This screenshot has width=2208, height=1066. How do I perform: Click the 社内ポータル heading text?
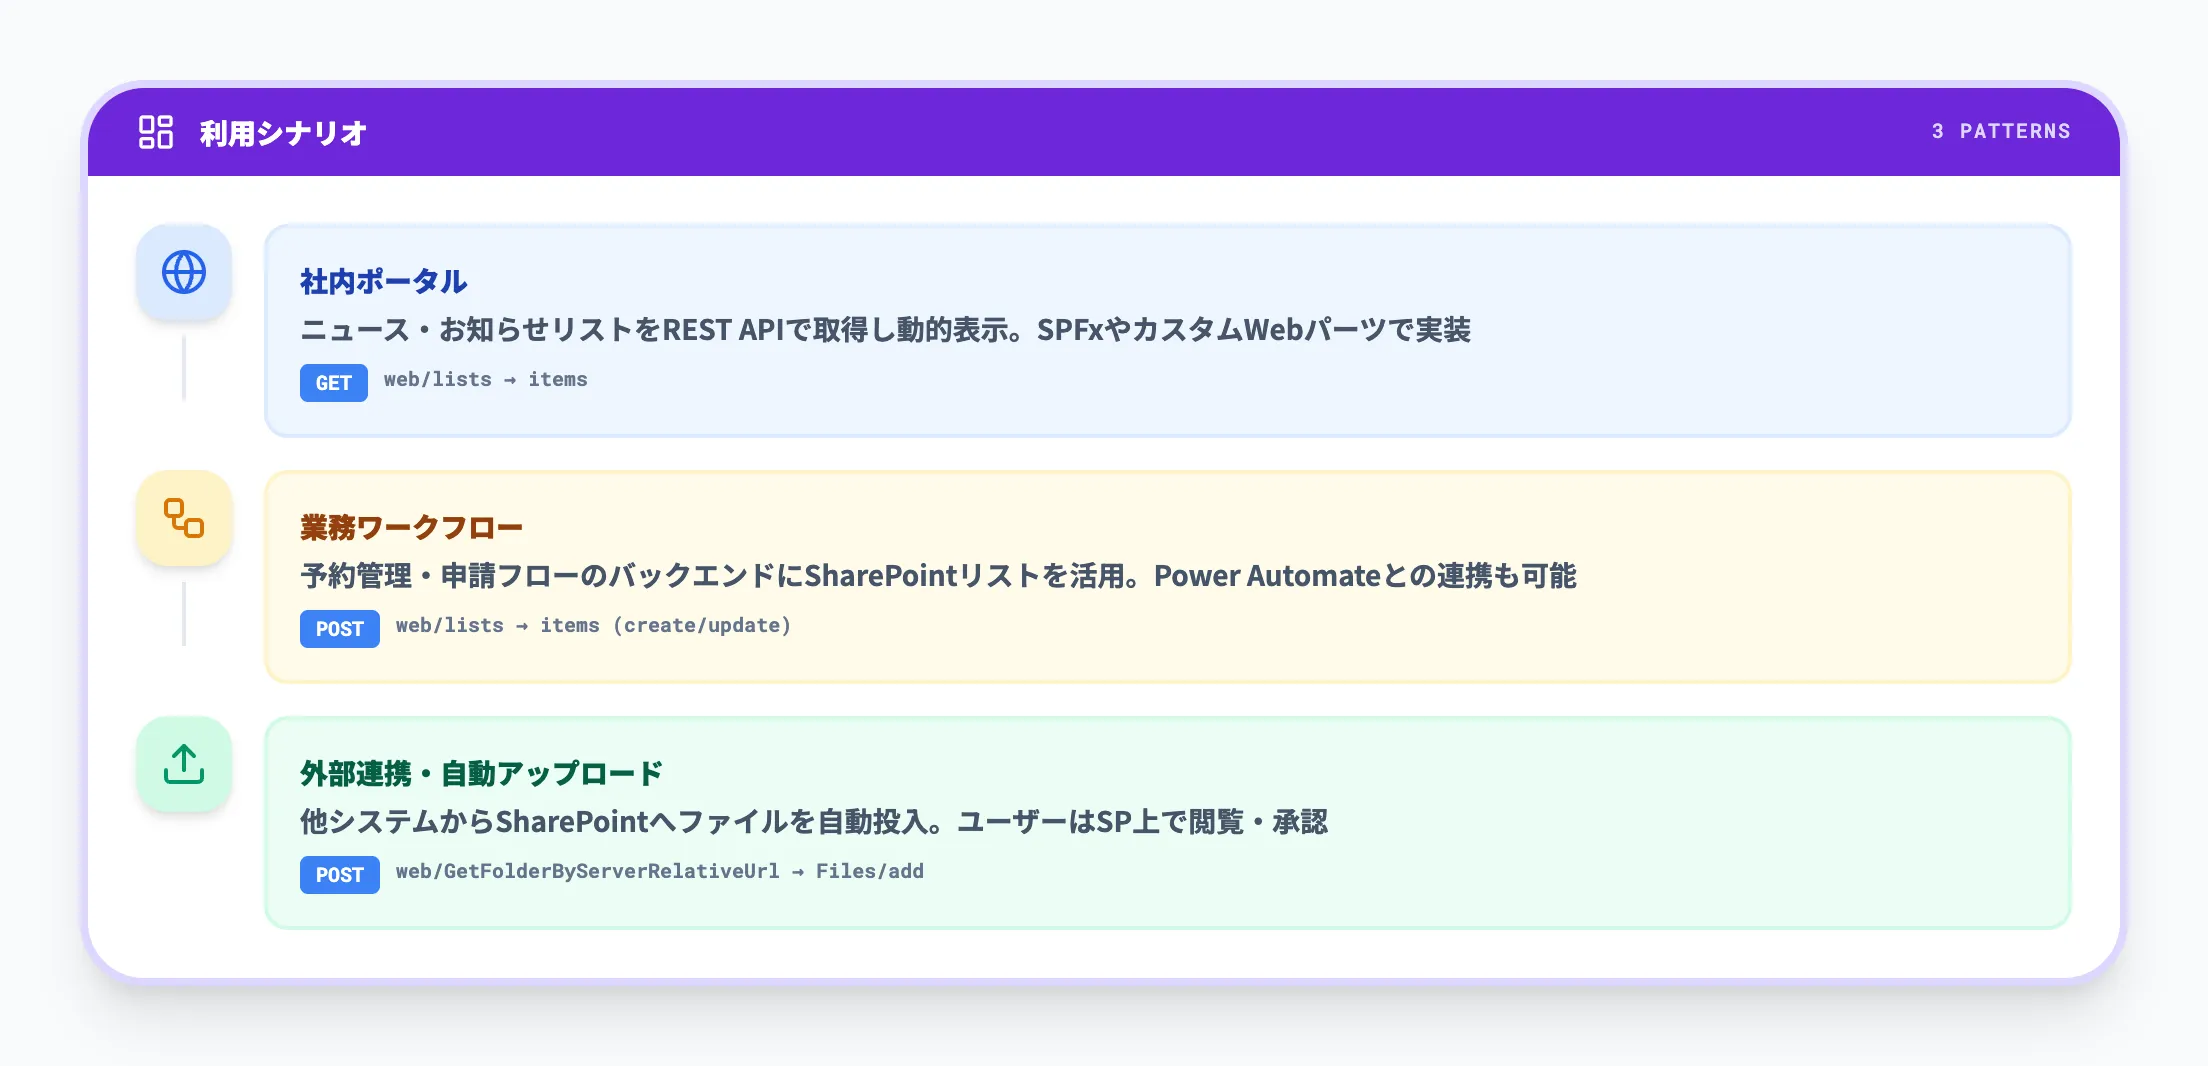pyautogui.click(x=383, y=282)
